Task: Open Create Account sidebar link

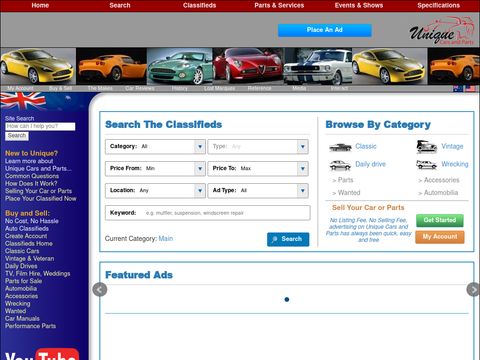Action: (x=26, y=236)
